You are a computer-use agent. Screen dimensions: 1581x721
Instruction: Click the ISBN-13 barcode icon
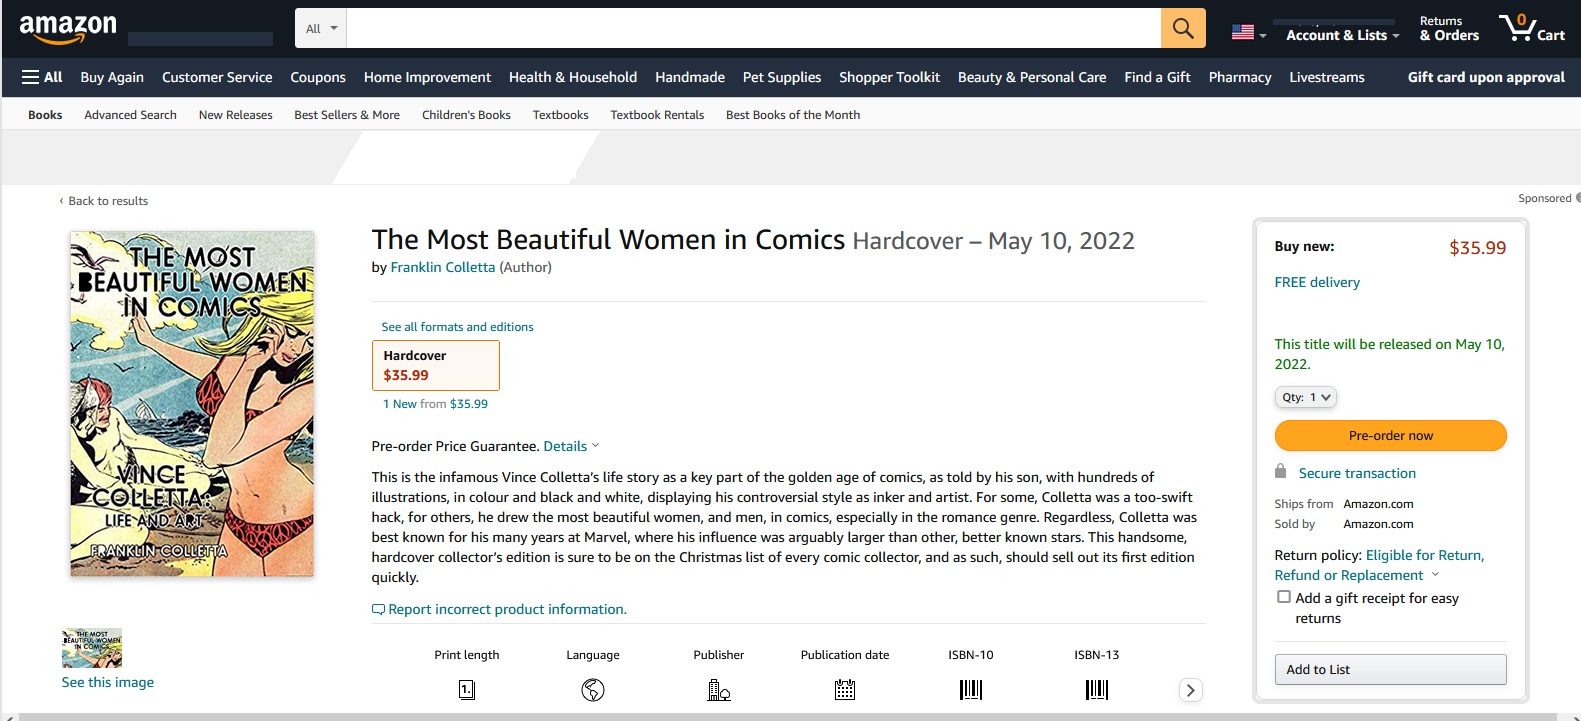(x=1097, y=689)
